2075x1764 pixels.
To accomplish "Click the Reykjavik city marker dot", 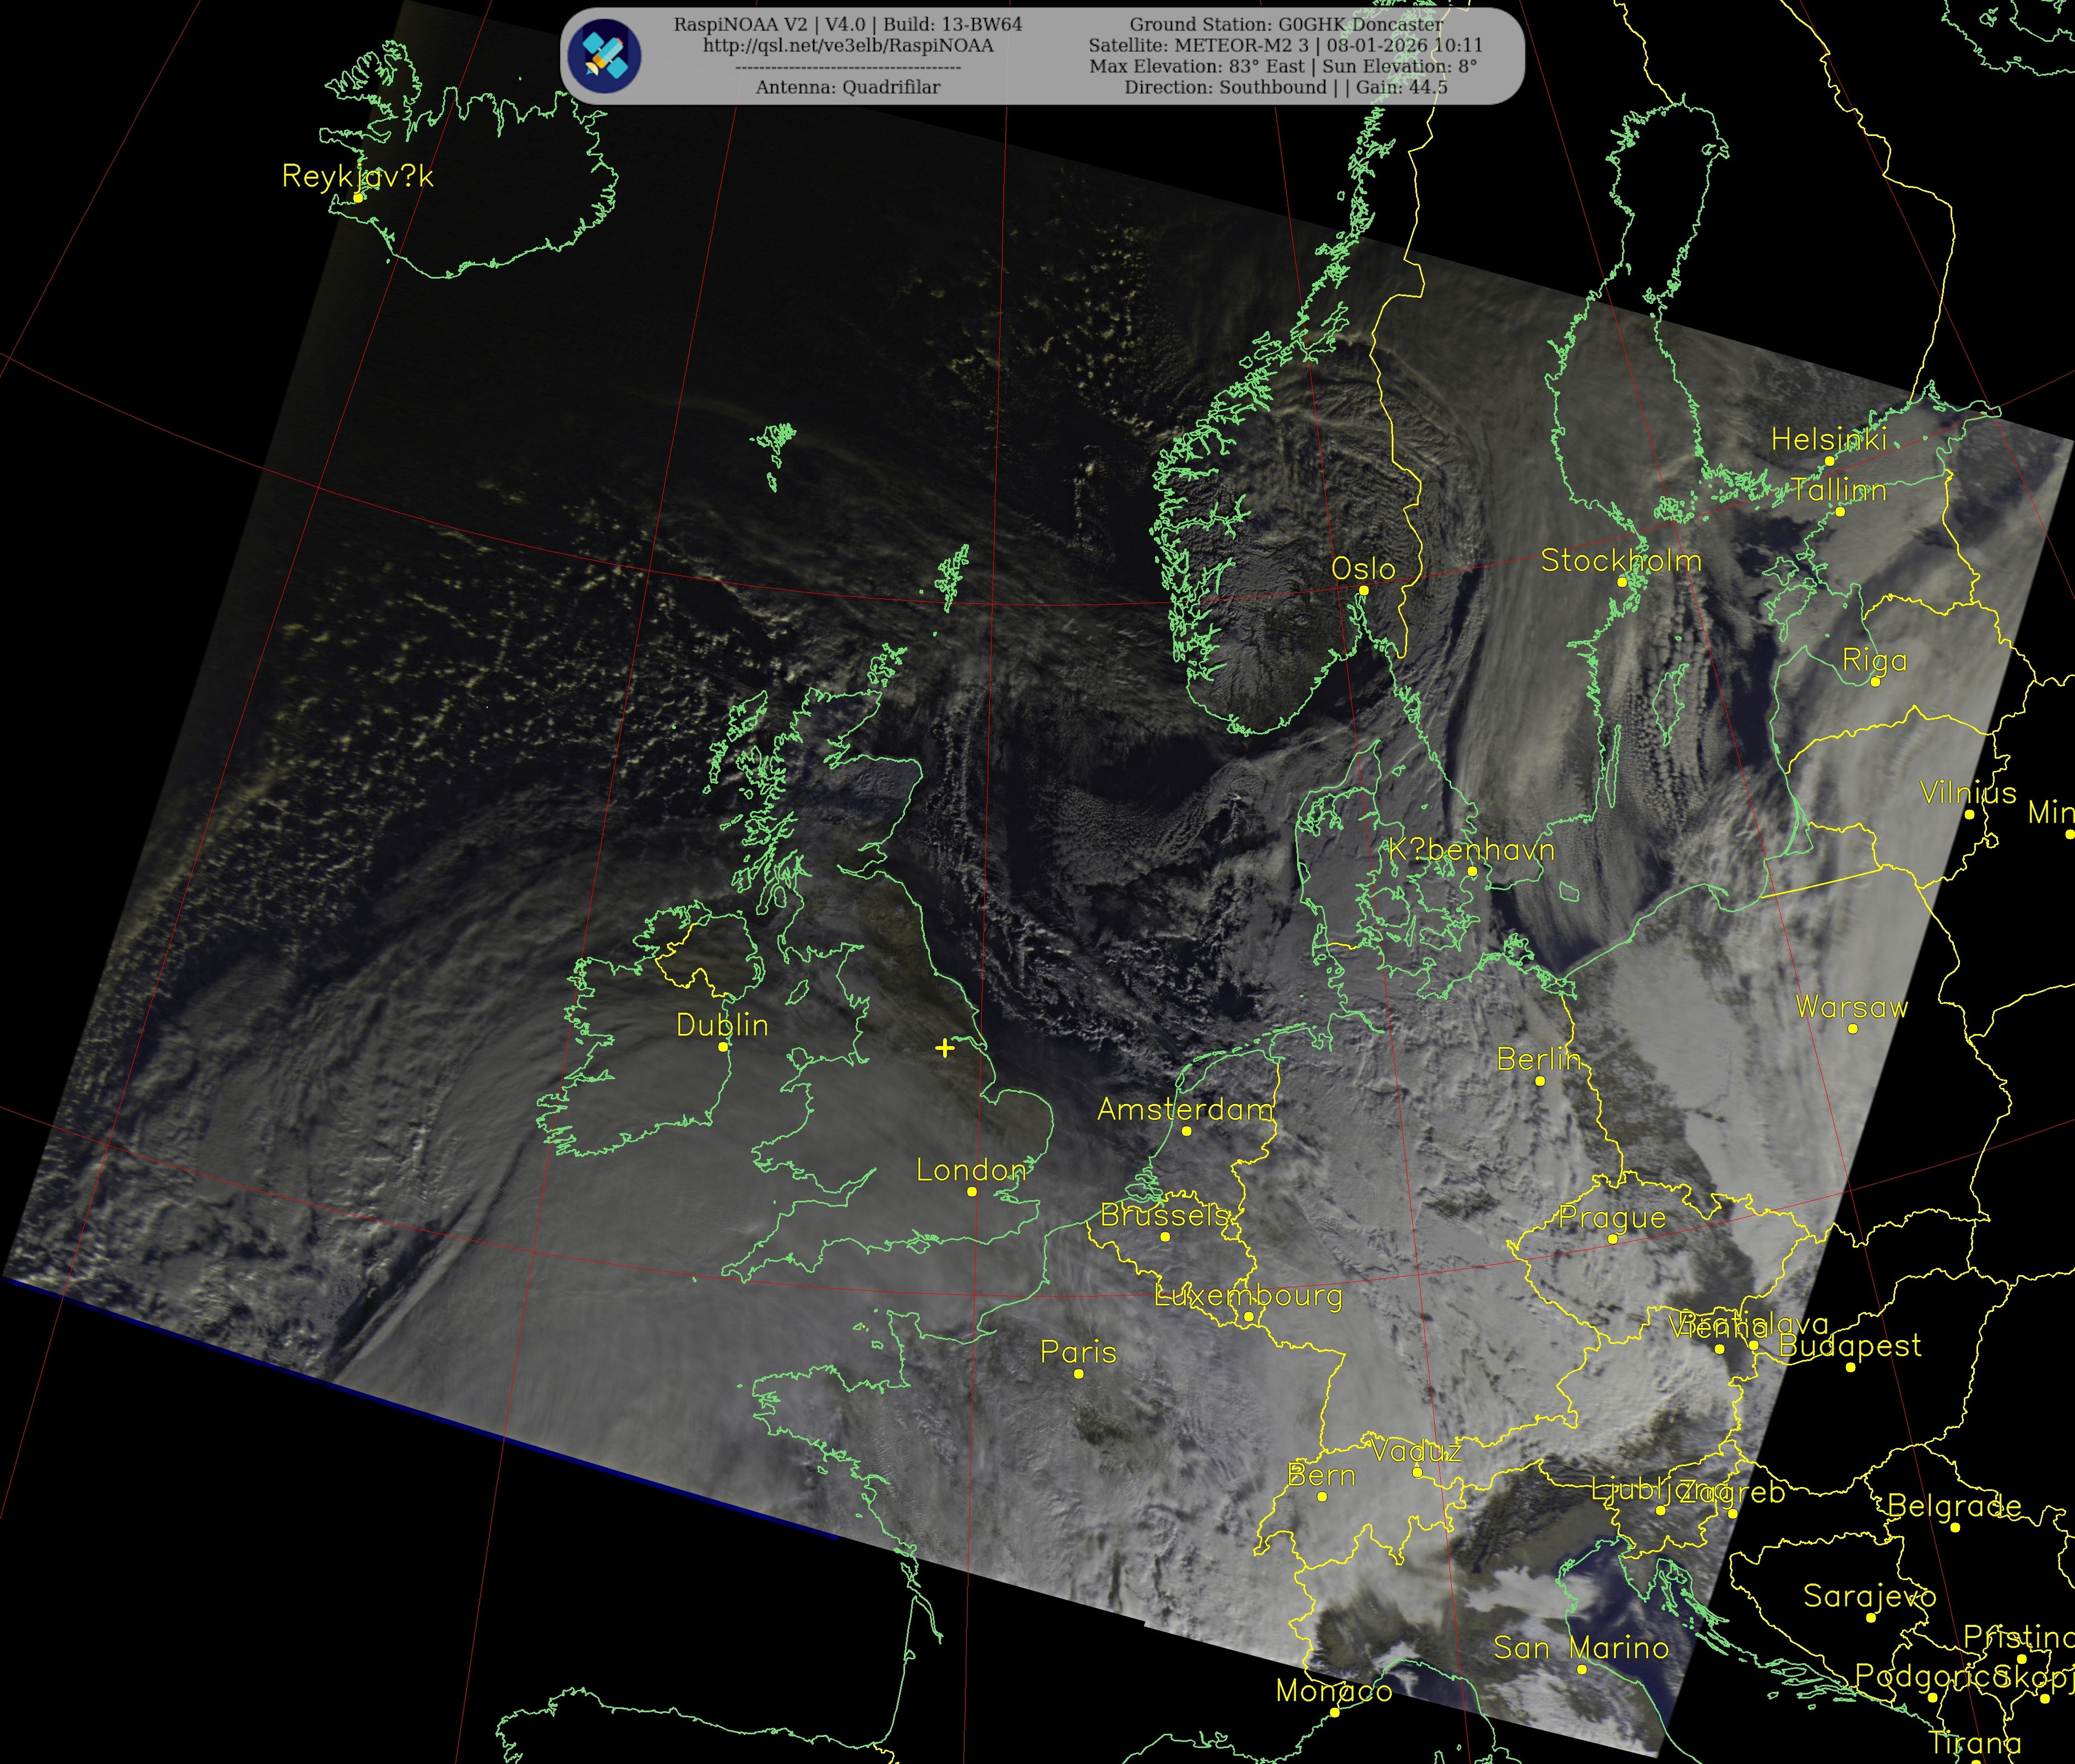I will (358, 198).
